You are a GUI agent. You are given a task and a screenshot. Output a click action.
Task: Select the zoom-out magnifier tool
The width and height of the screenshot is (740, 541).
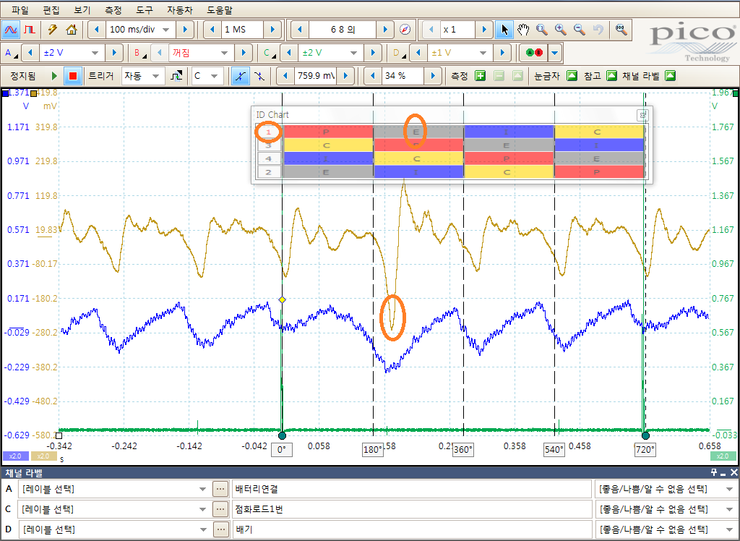pyautogui.click(x=580, y=30)
